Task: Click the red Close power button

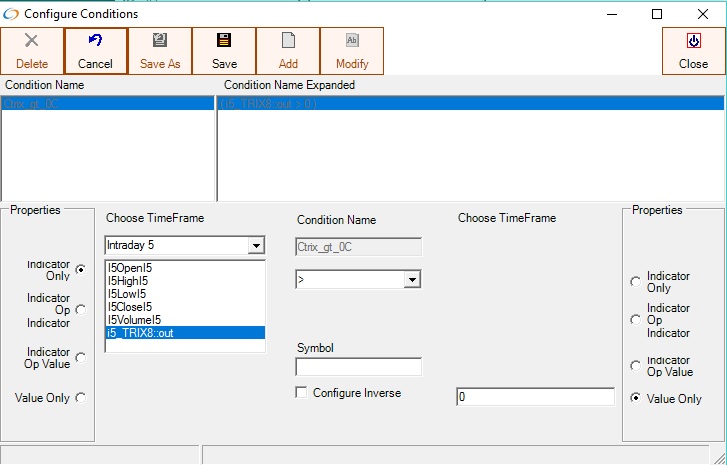Action: tap(693, 50)
